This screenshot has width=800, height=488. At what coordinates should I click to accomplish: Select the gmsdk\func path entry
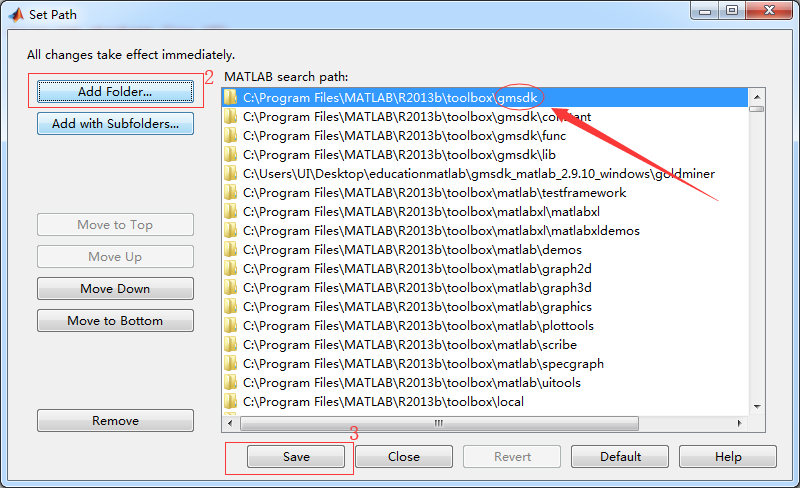(485, 136)
